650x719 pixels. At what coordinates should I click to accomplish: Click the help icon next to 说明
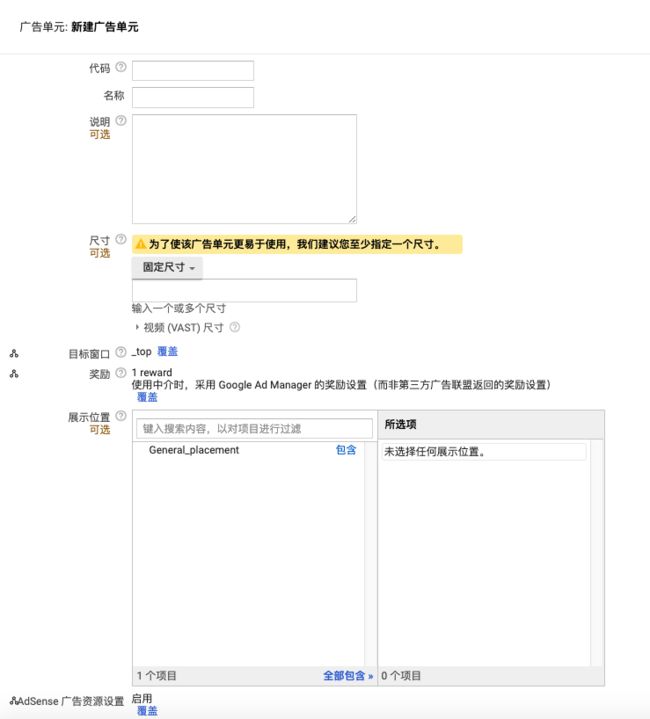click(x=121, y=121)
